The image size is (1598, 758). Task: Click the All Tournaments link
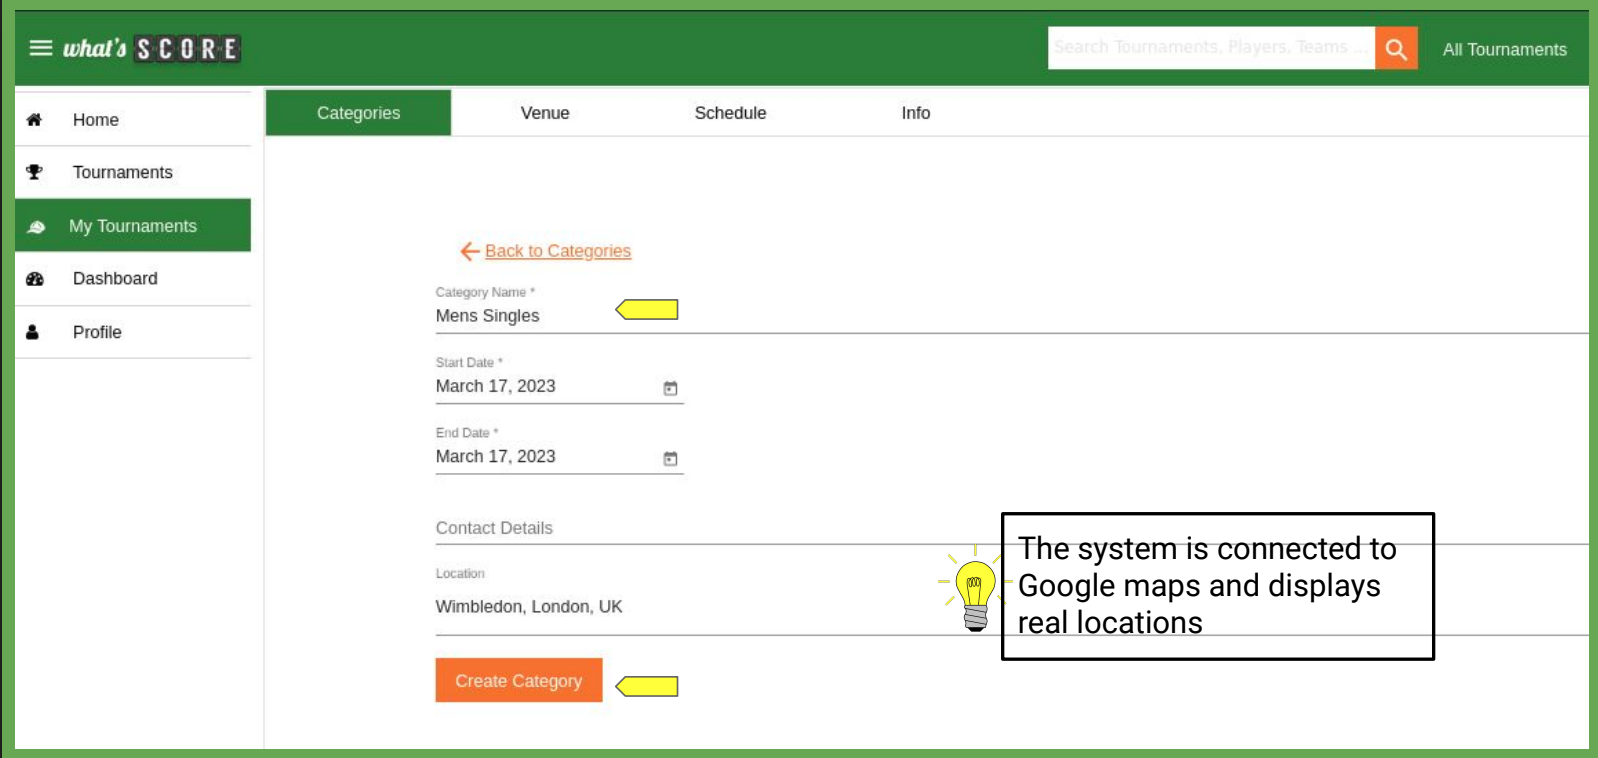1504,49
